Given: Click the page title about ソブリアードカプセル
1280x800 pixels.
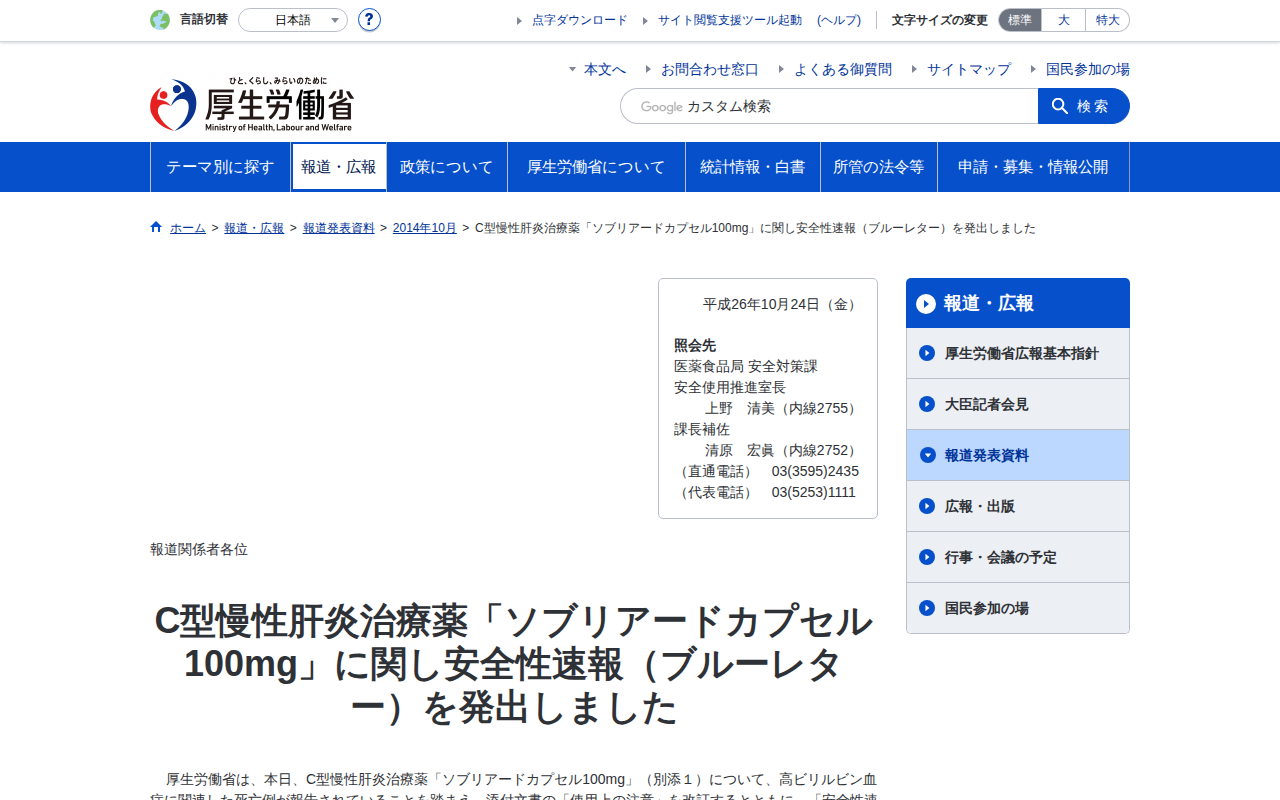Looking at the screenshot, I should click(x=514, y=665).
